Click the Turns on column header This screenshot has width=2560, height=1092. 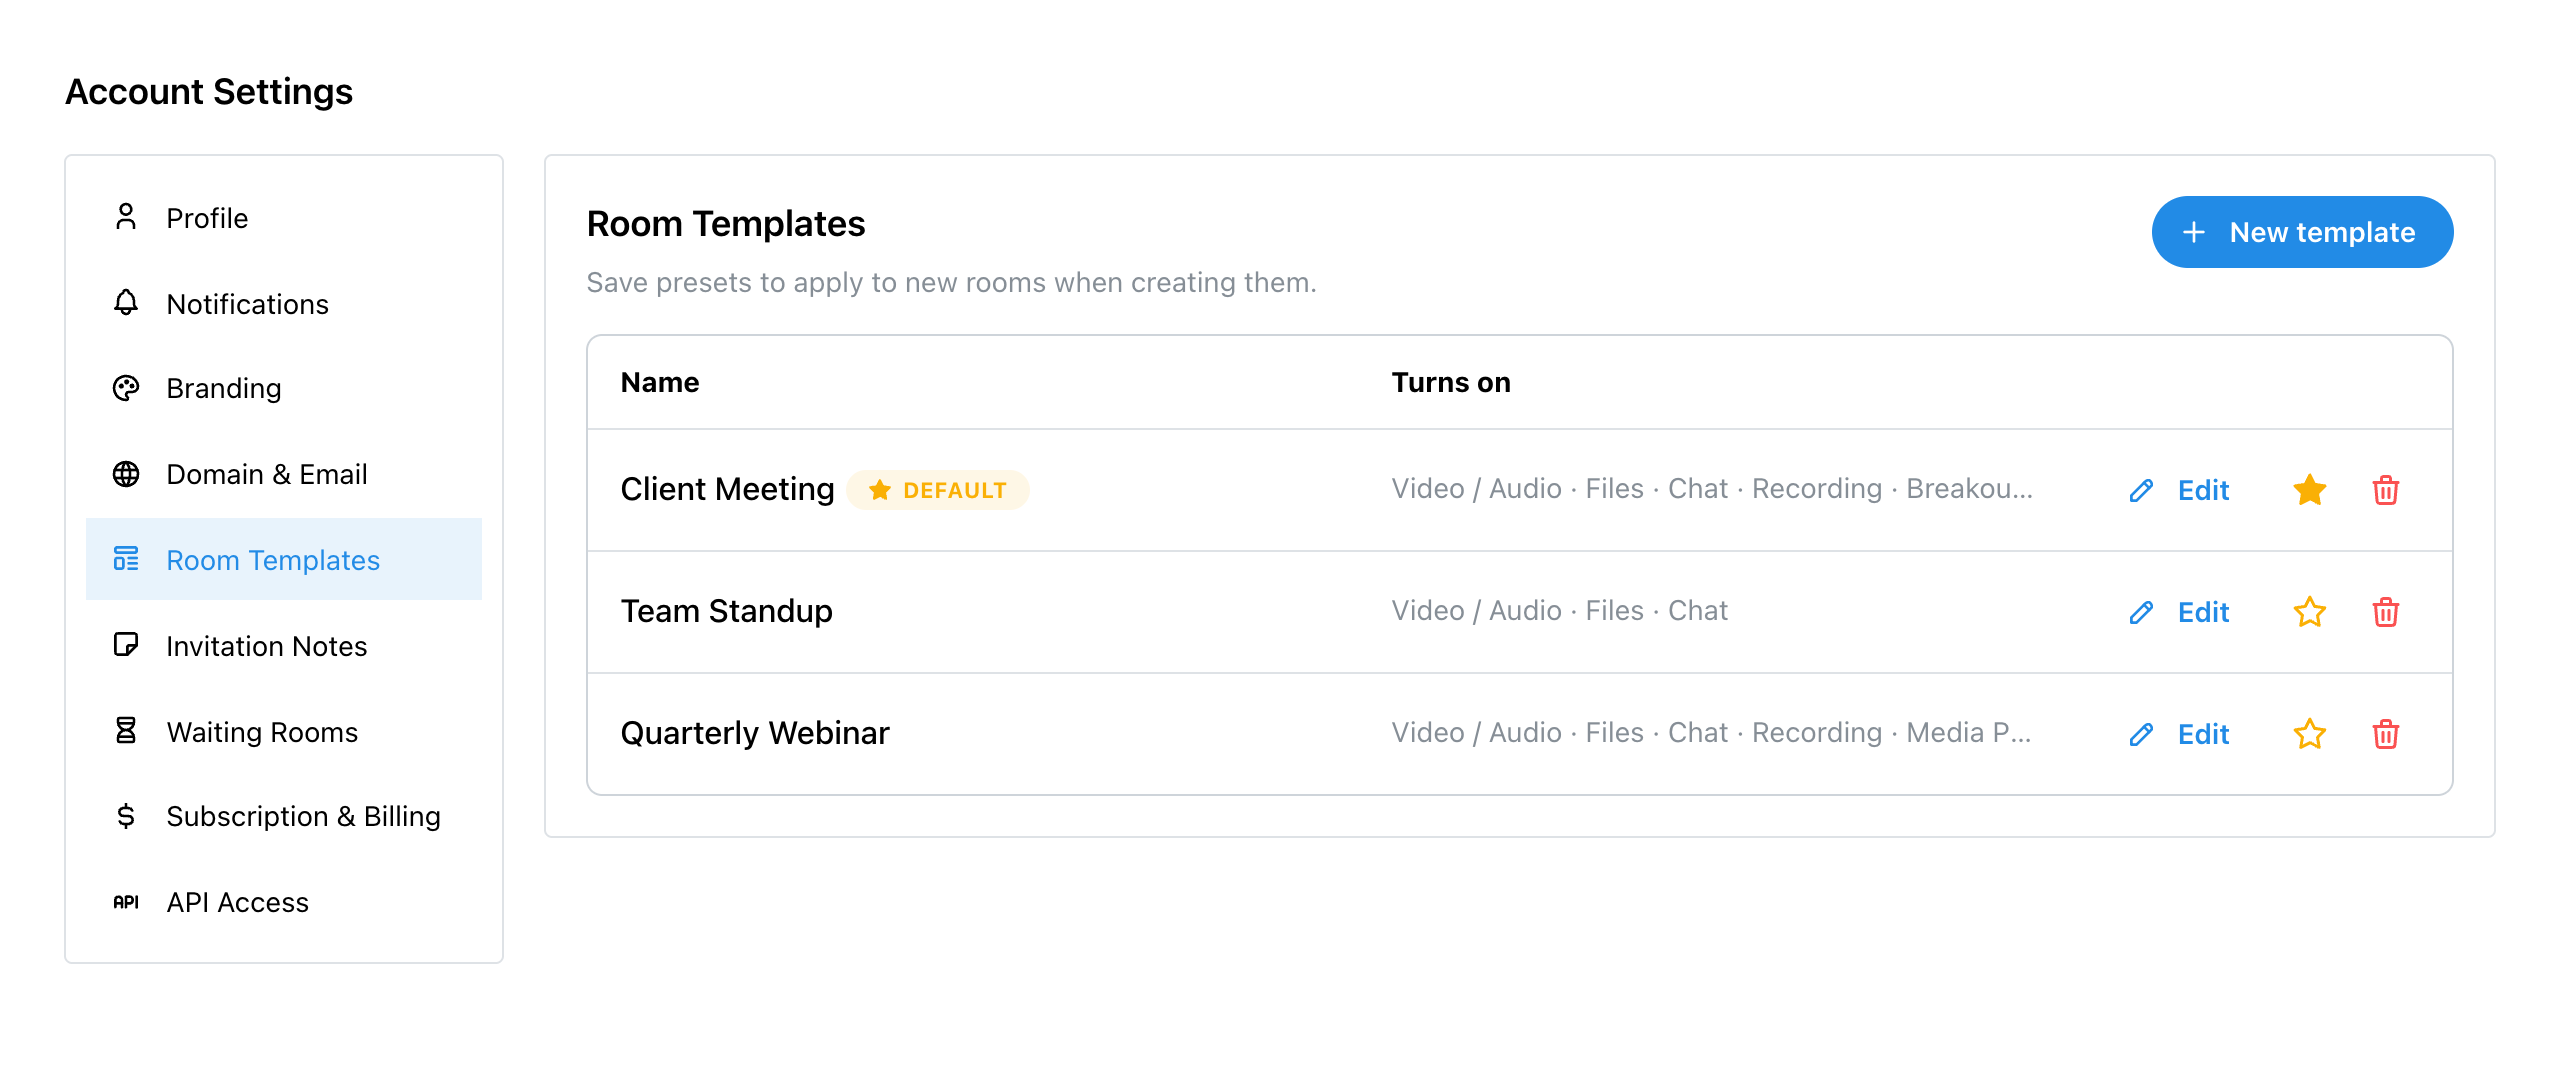coord(1451,382)
